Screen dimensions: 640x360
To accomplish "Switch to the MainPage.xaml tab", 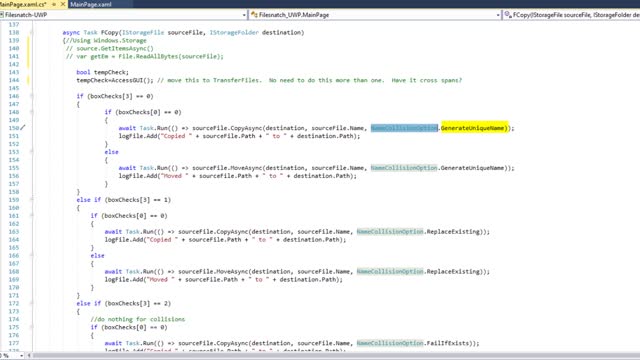I will (x=91, y=4).
